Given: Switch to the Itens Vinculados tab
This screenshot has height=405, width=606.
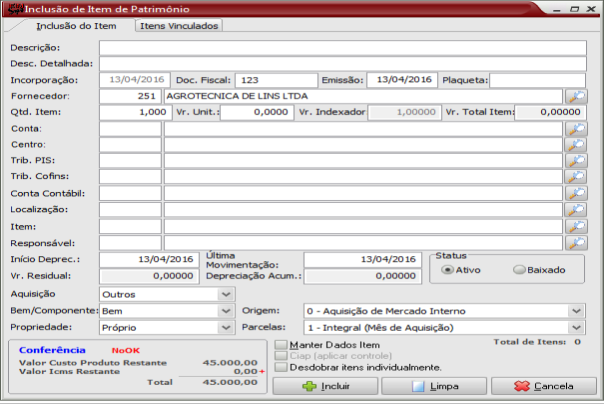Looking at the screenshot, I should 179,26.
